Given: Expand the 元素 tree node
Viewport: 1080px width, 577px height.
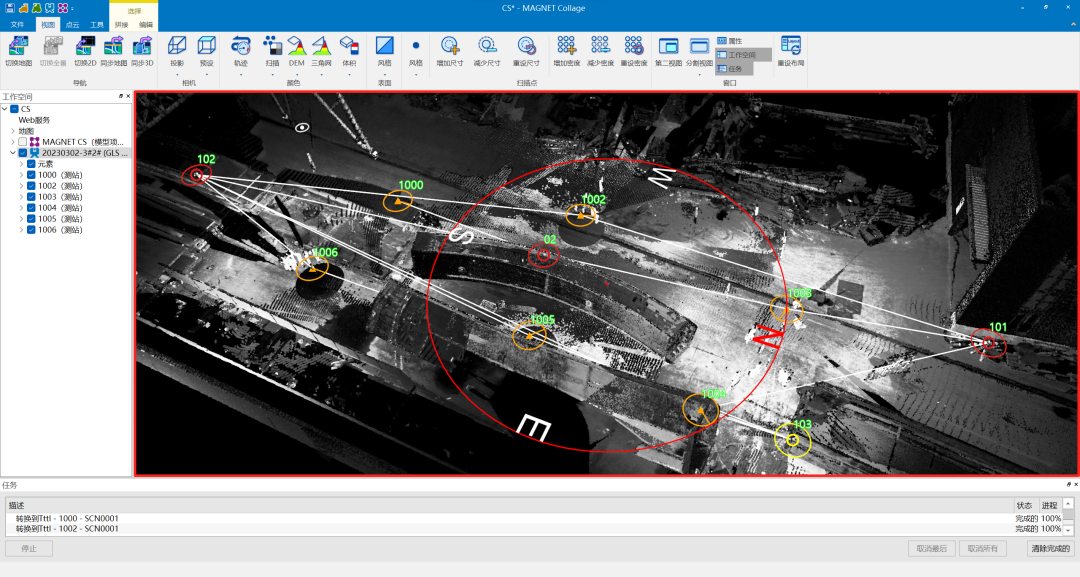Looking at the screenshot, I should 21,164.
